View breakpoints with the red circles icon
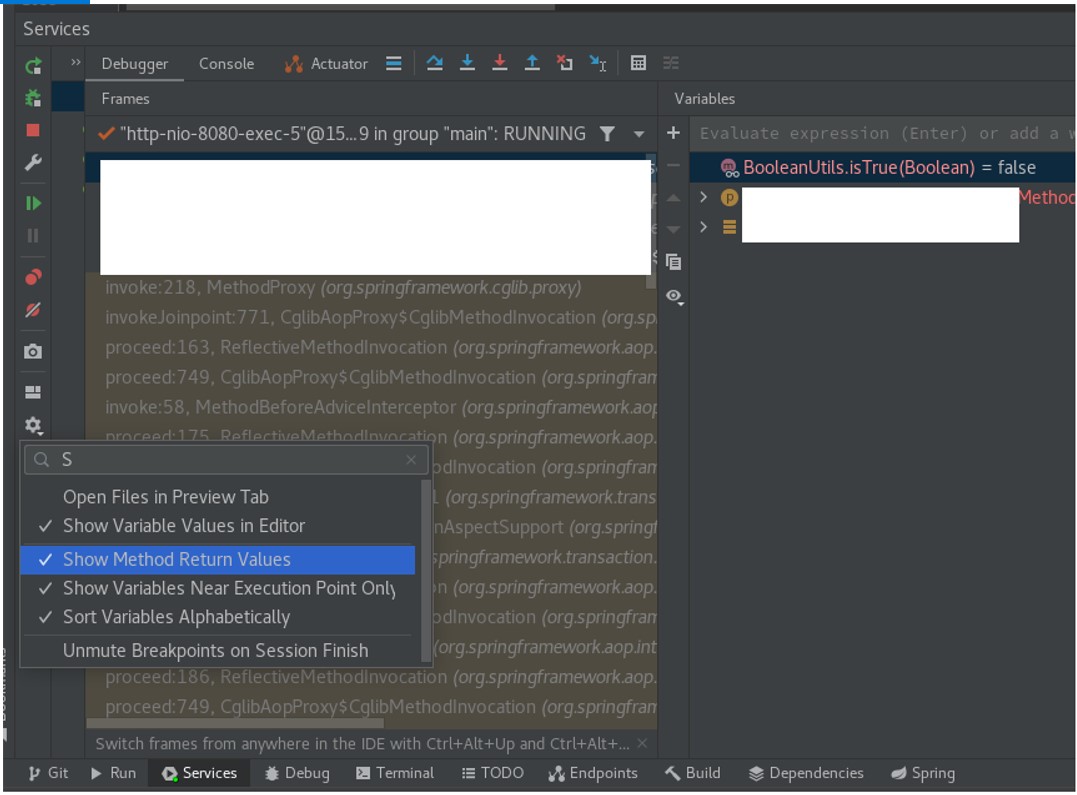Image resolution: width=1077 pixels, height=795 pixels. tap(33, 277)
